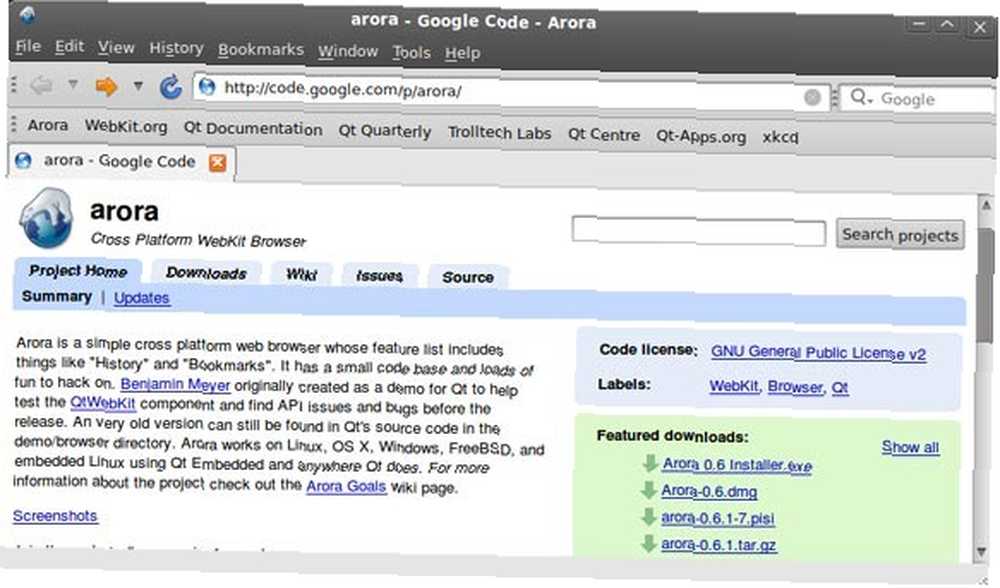
Task: Click Show all featured downloads
Action: pyautogui.click(x=910, y=447)
